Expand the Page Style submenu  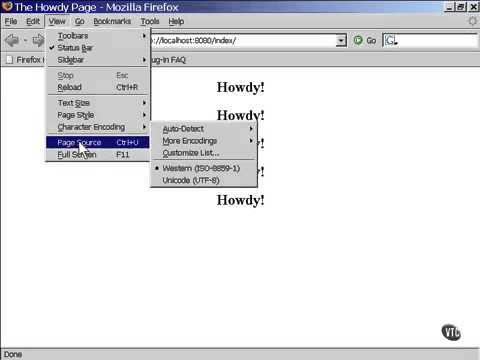click(97, 115)
